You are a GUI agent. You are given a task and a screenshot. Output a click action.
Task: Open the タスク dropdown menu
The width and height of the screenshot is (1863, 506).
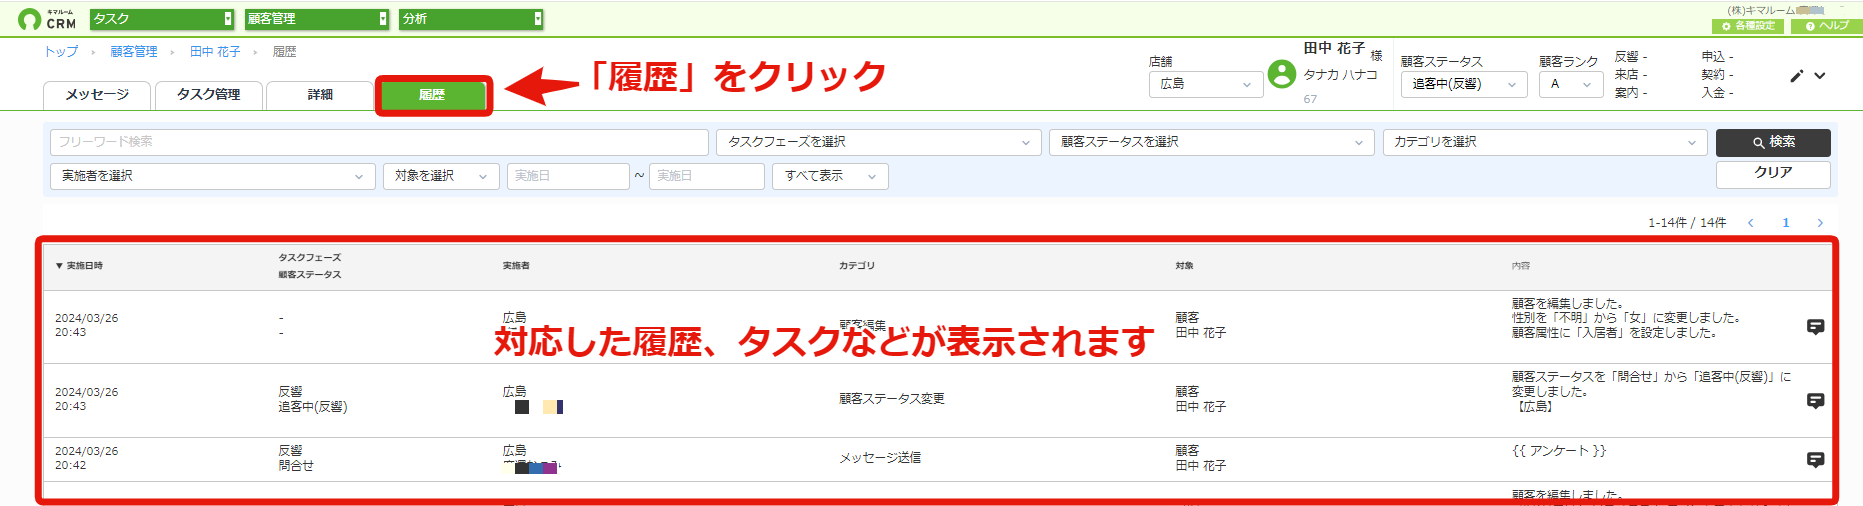point(162,19)
